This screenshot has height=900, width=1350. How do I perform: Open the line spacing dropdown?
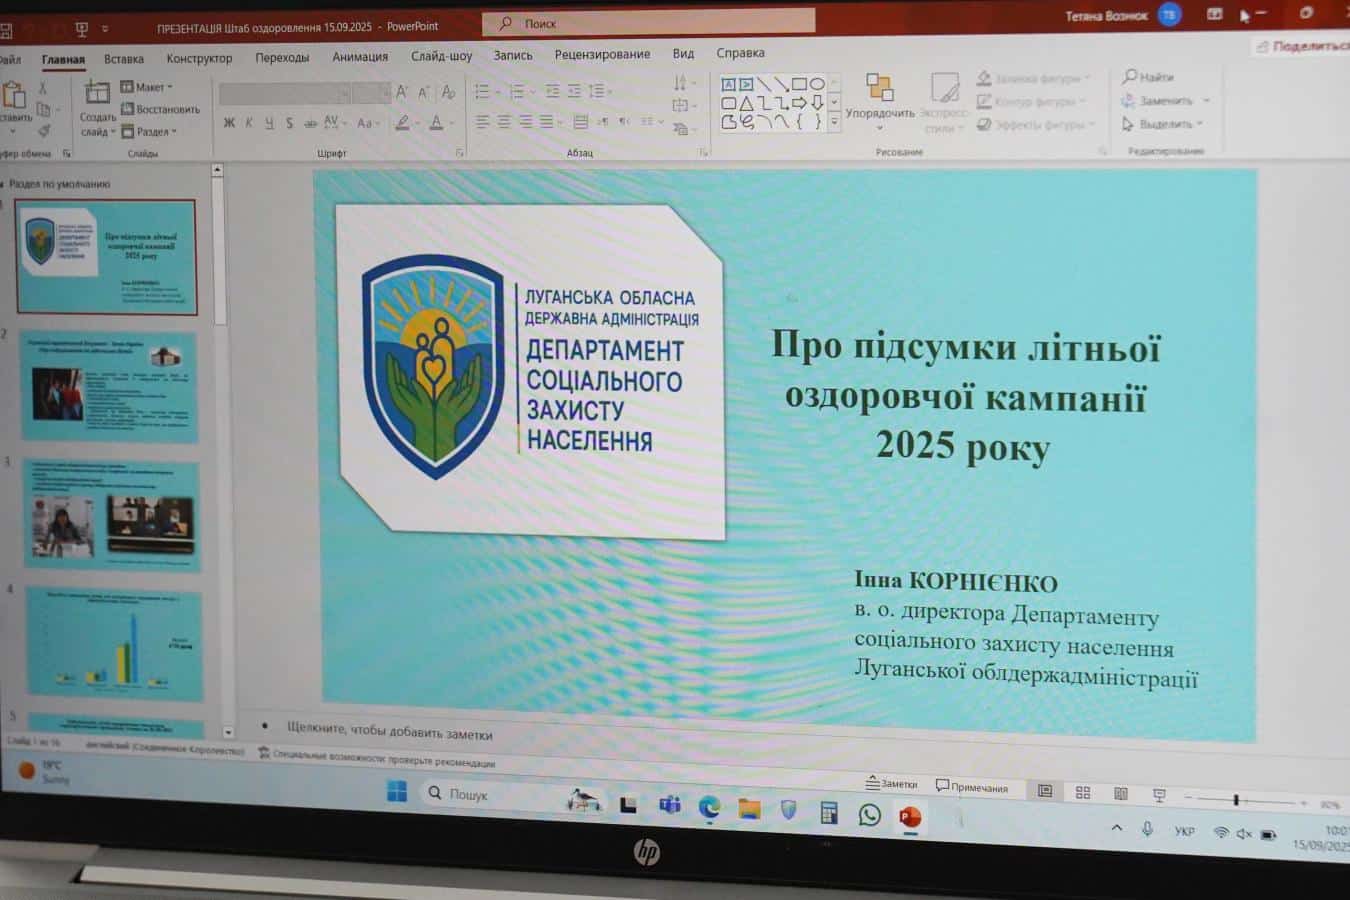click(601, 91)
